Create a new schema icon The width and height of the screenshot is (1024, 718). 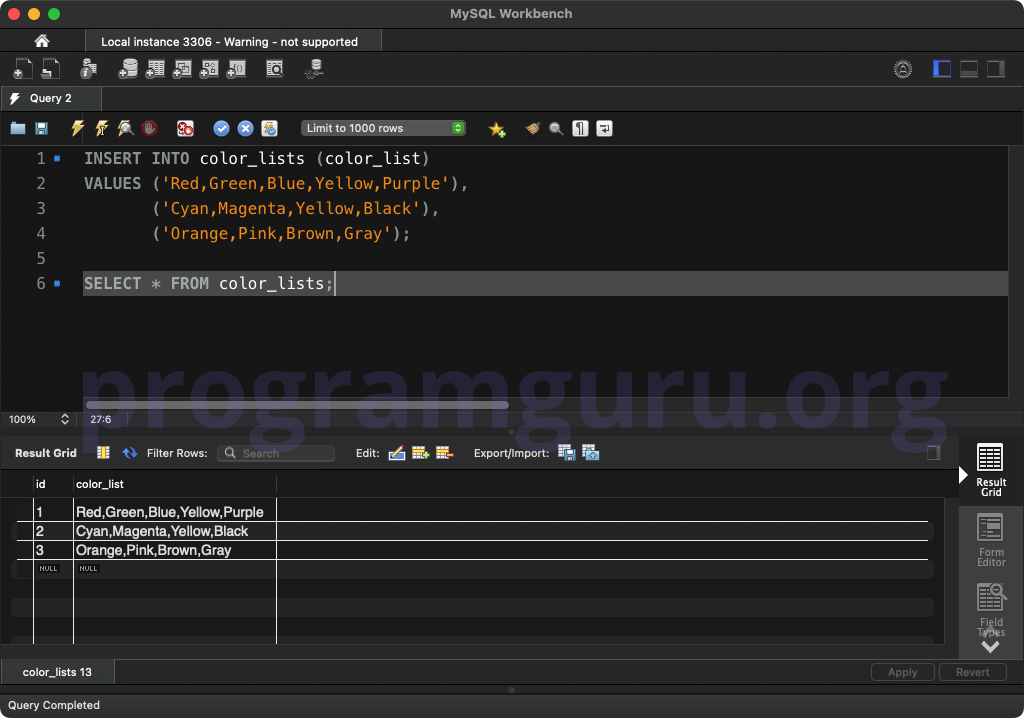(128, 69)
